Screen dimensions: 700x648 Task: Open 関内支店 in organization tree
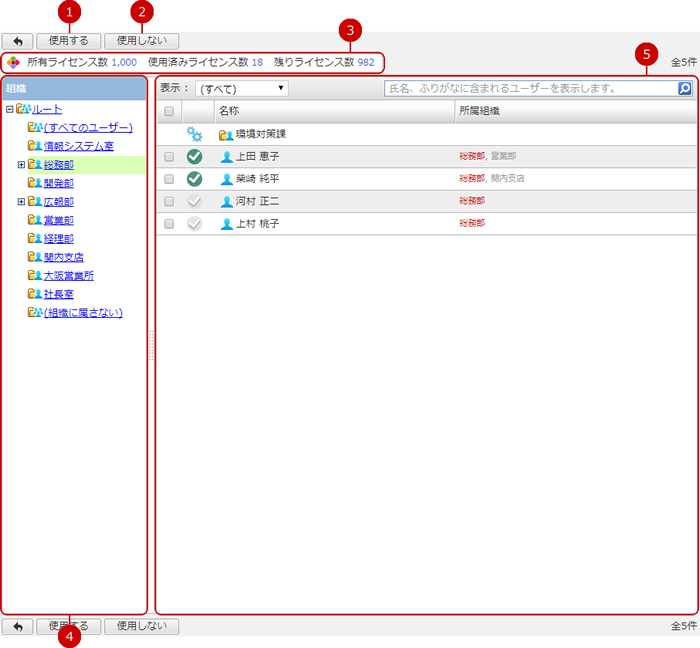click(64, 257)
